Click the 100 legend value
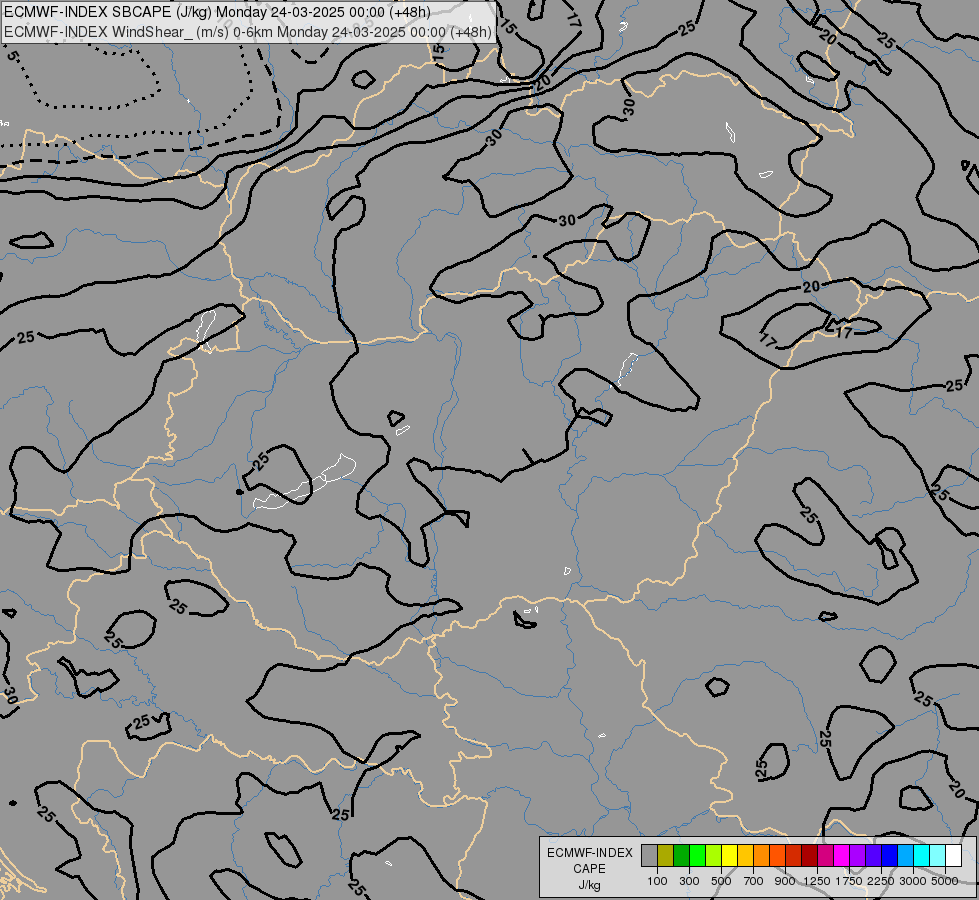979x900 pixels. pyautogui.click(x=657, y=881)
